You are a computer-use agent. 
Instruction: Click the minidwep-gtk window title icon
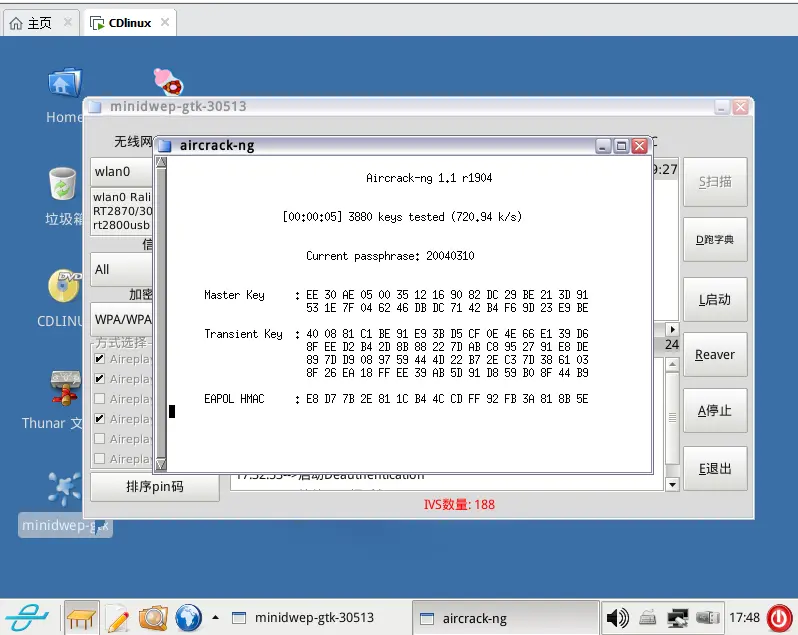[95, 106]
